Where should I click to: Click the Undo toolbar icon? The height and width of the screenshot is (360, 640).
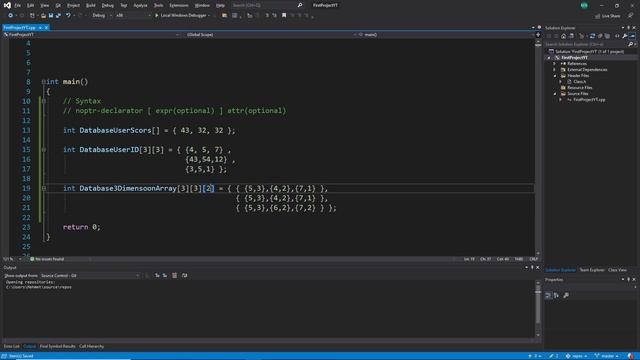pos(68,16)
